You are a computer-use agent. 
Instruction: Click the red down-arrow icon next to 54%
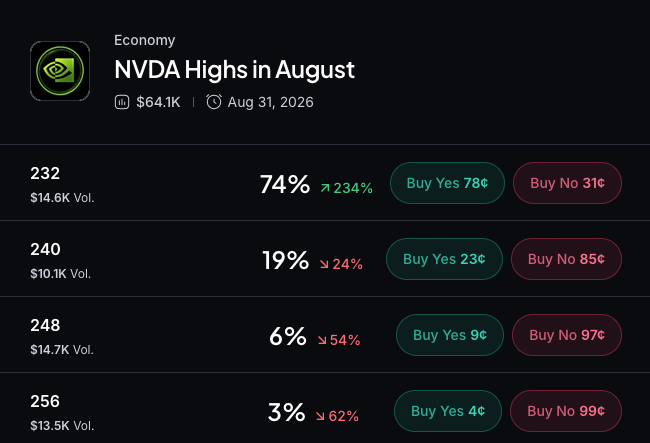pos(322,340)
